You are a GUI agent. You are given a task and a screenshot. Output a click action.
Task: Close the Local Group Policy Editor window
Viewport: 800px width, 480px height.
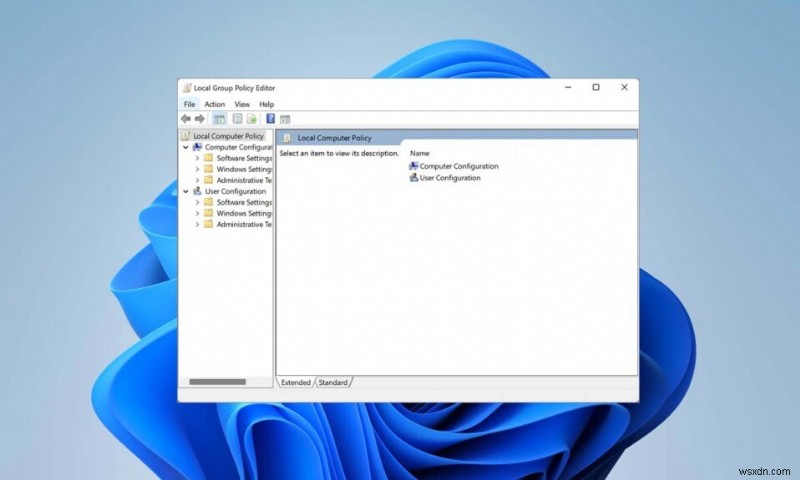pyautogui.click(x=624, y=87)
